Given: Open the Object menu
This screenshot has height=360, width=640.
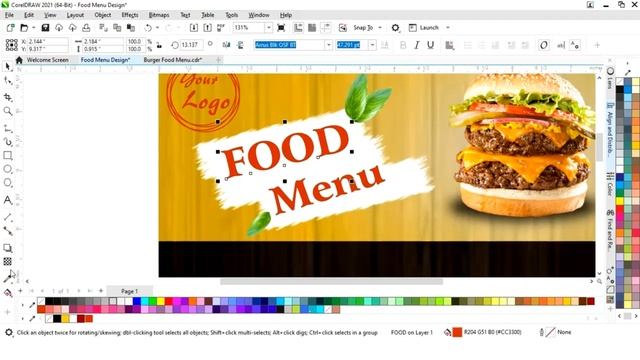Looking at the screenshot, I should pyautogui.click(x=102, y=15).
